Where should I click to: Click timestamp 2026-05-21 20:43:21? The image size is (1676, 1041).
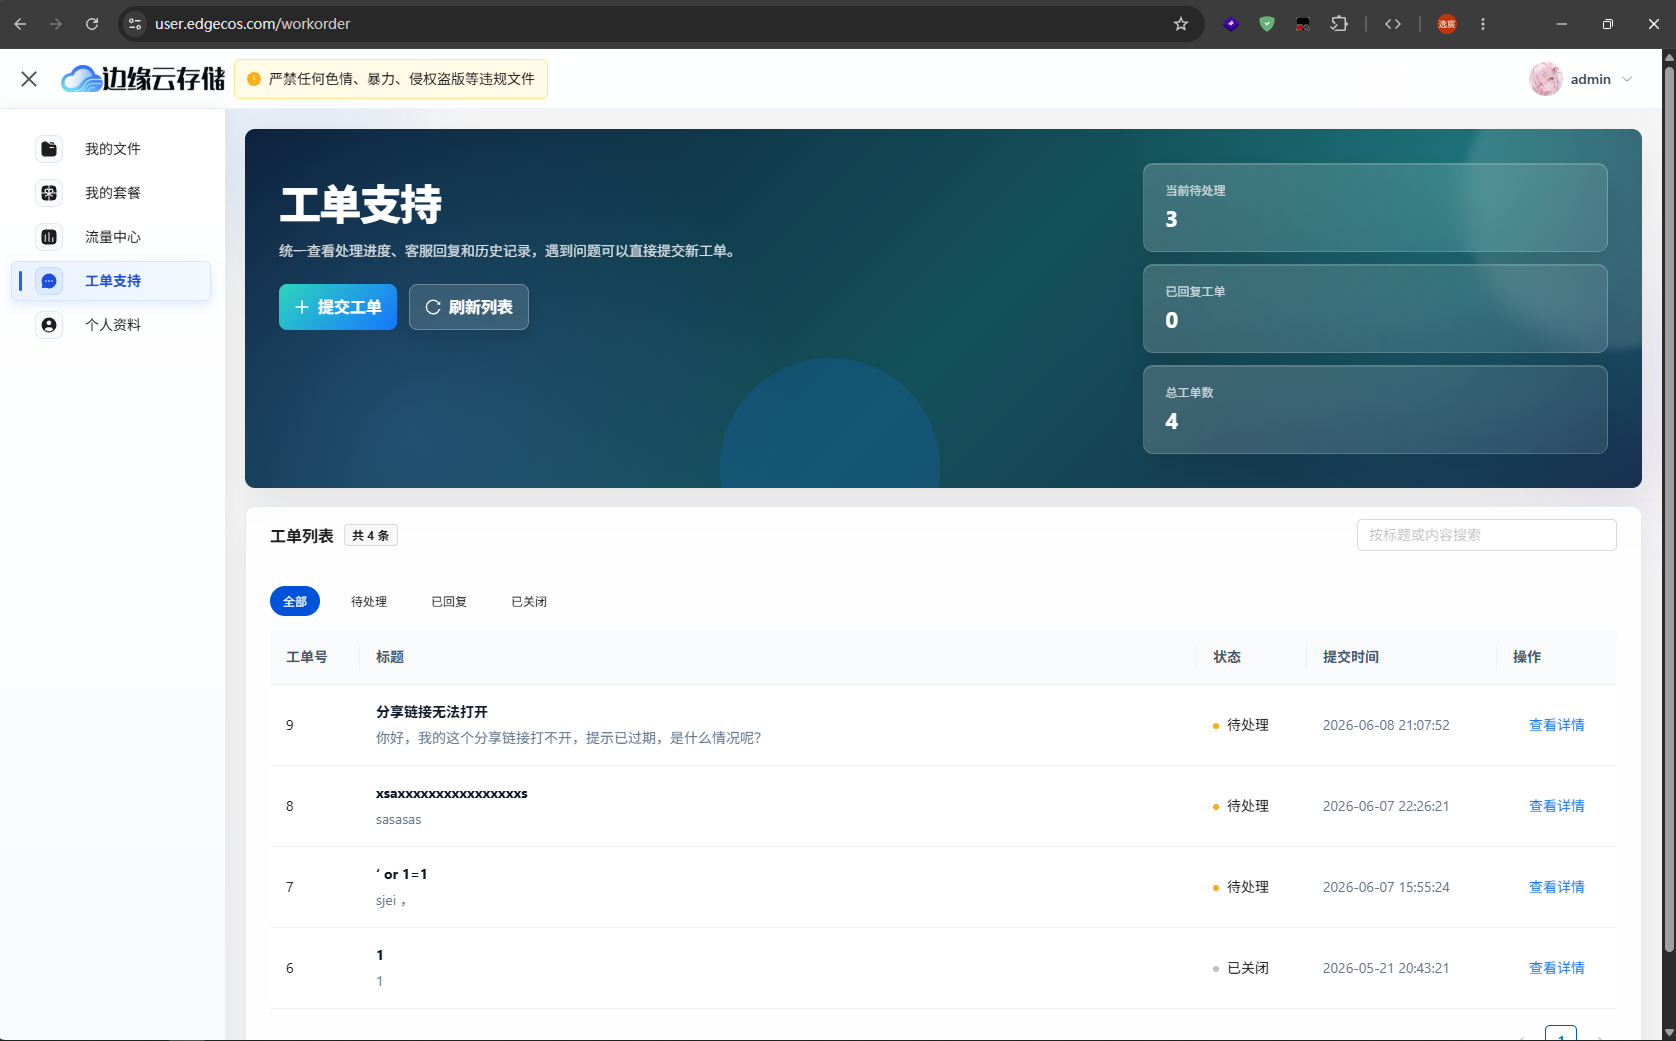[x=1386, y=968]
